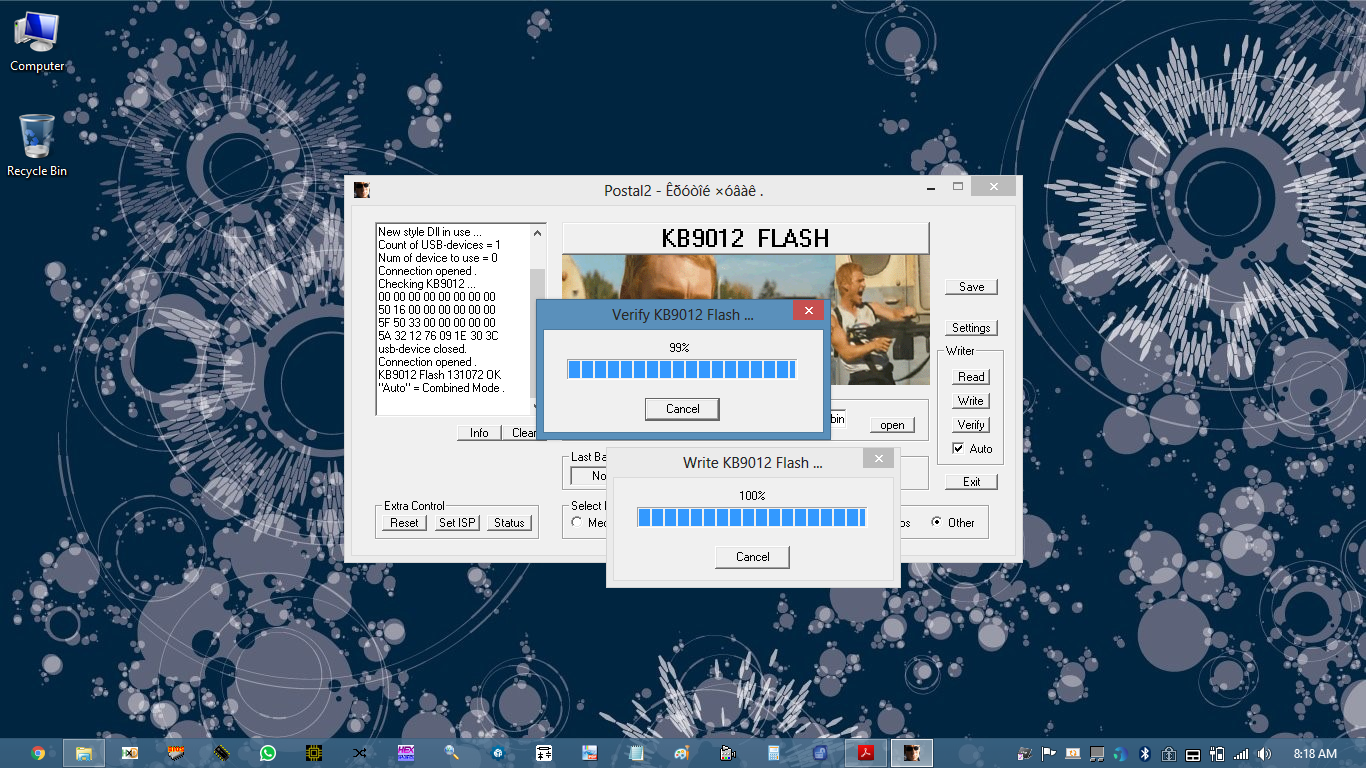Image resolution: width=1366 pixels, height=768 pixels.
Task: Open WhatsApp from the taskbar
Action: pyautogui.click(x=268, y=753)
